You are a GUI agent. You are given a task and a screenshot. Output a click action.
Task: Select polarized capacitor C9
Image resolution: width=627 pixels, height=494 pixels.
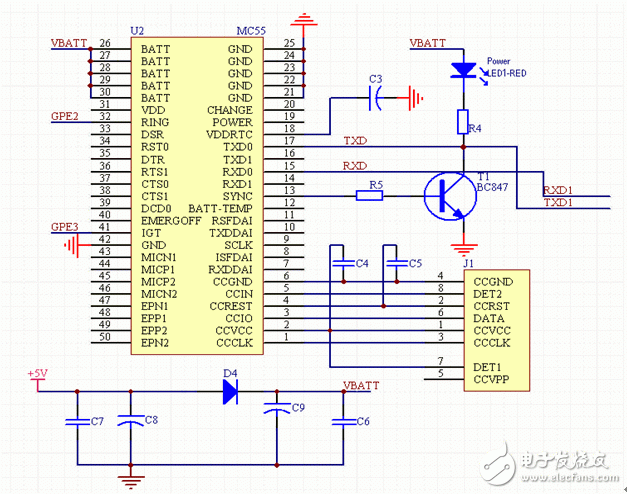[x=273, y=408]
